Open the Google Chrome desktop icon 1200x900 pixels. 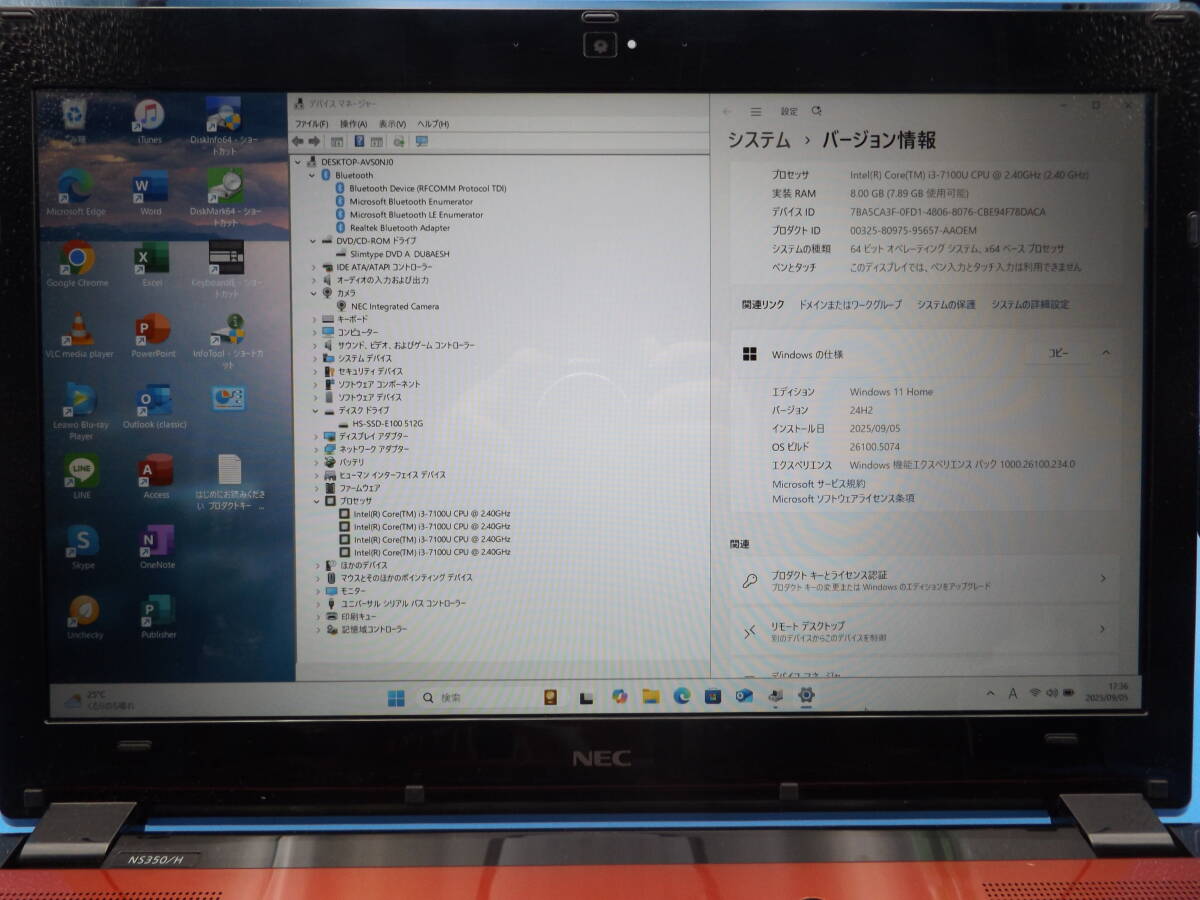(77, 263)
